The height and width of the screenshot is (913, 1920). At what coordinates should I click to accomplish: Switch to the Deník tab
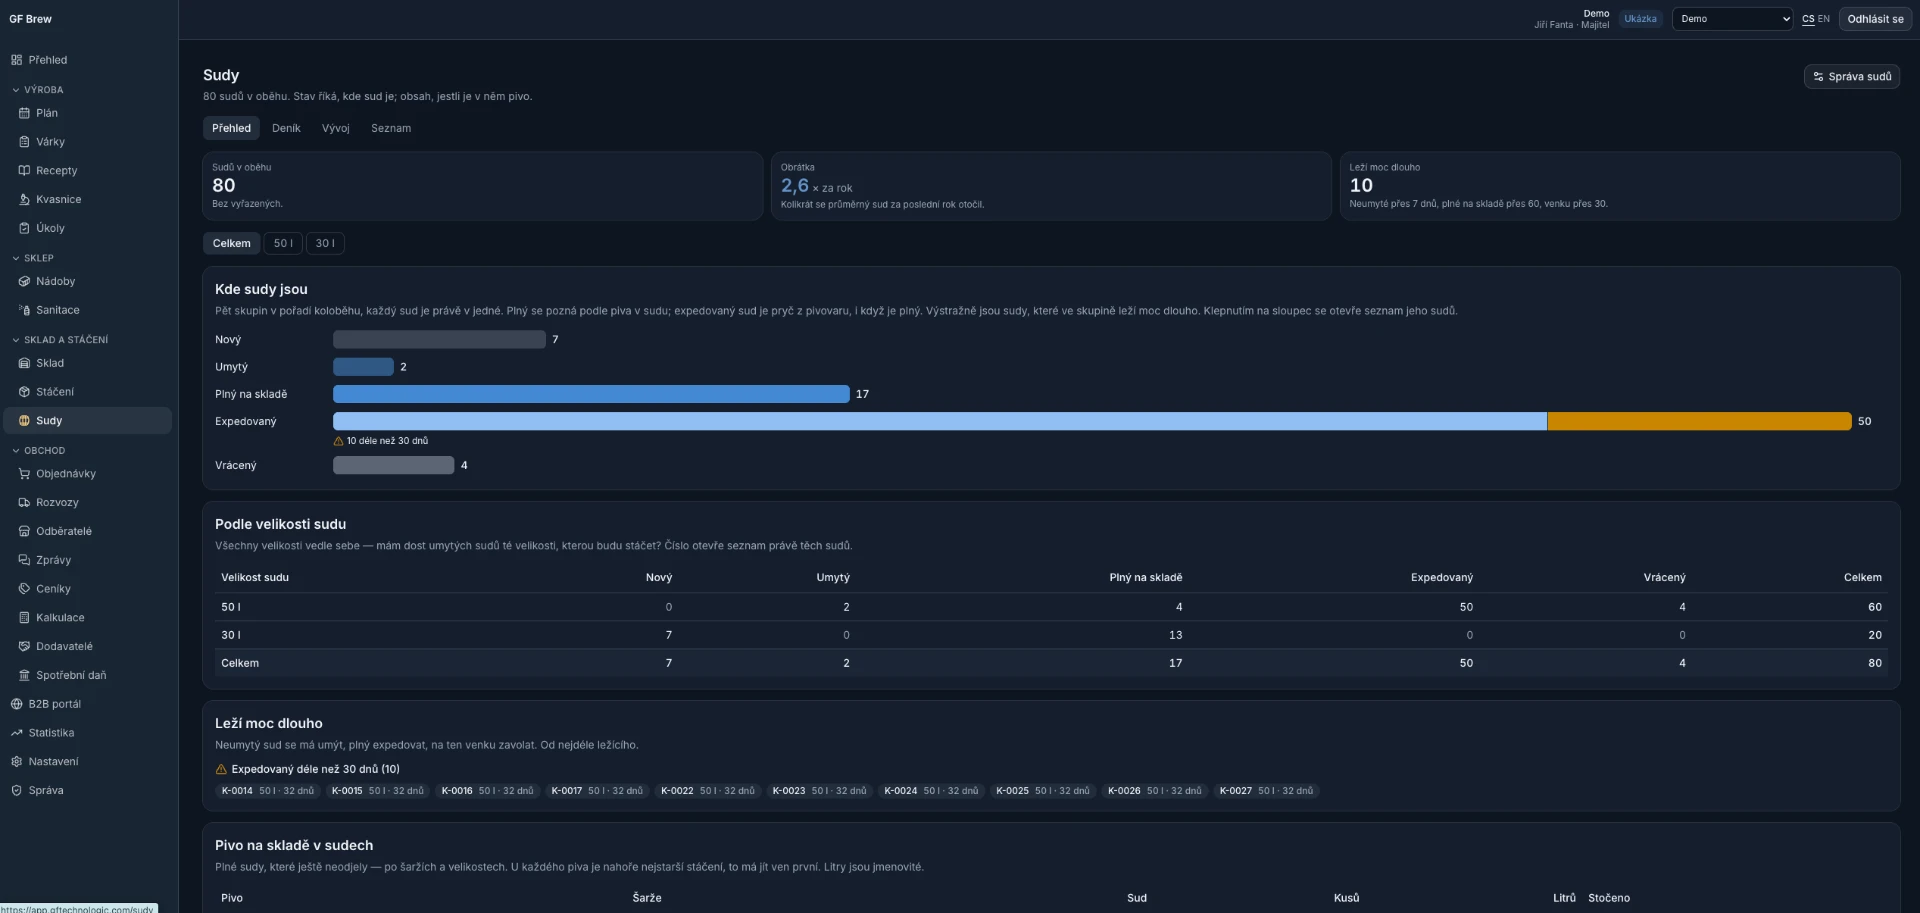tap(286, 128)
